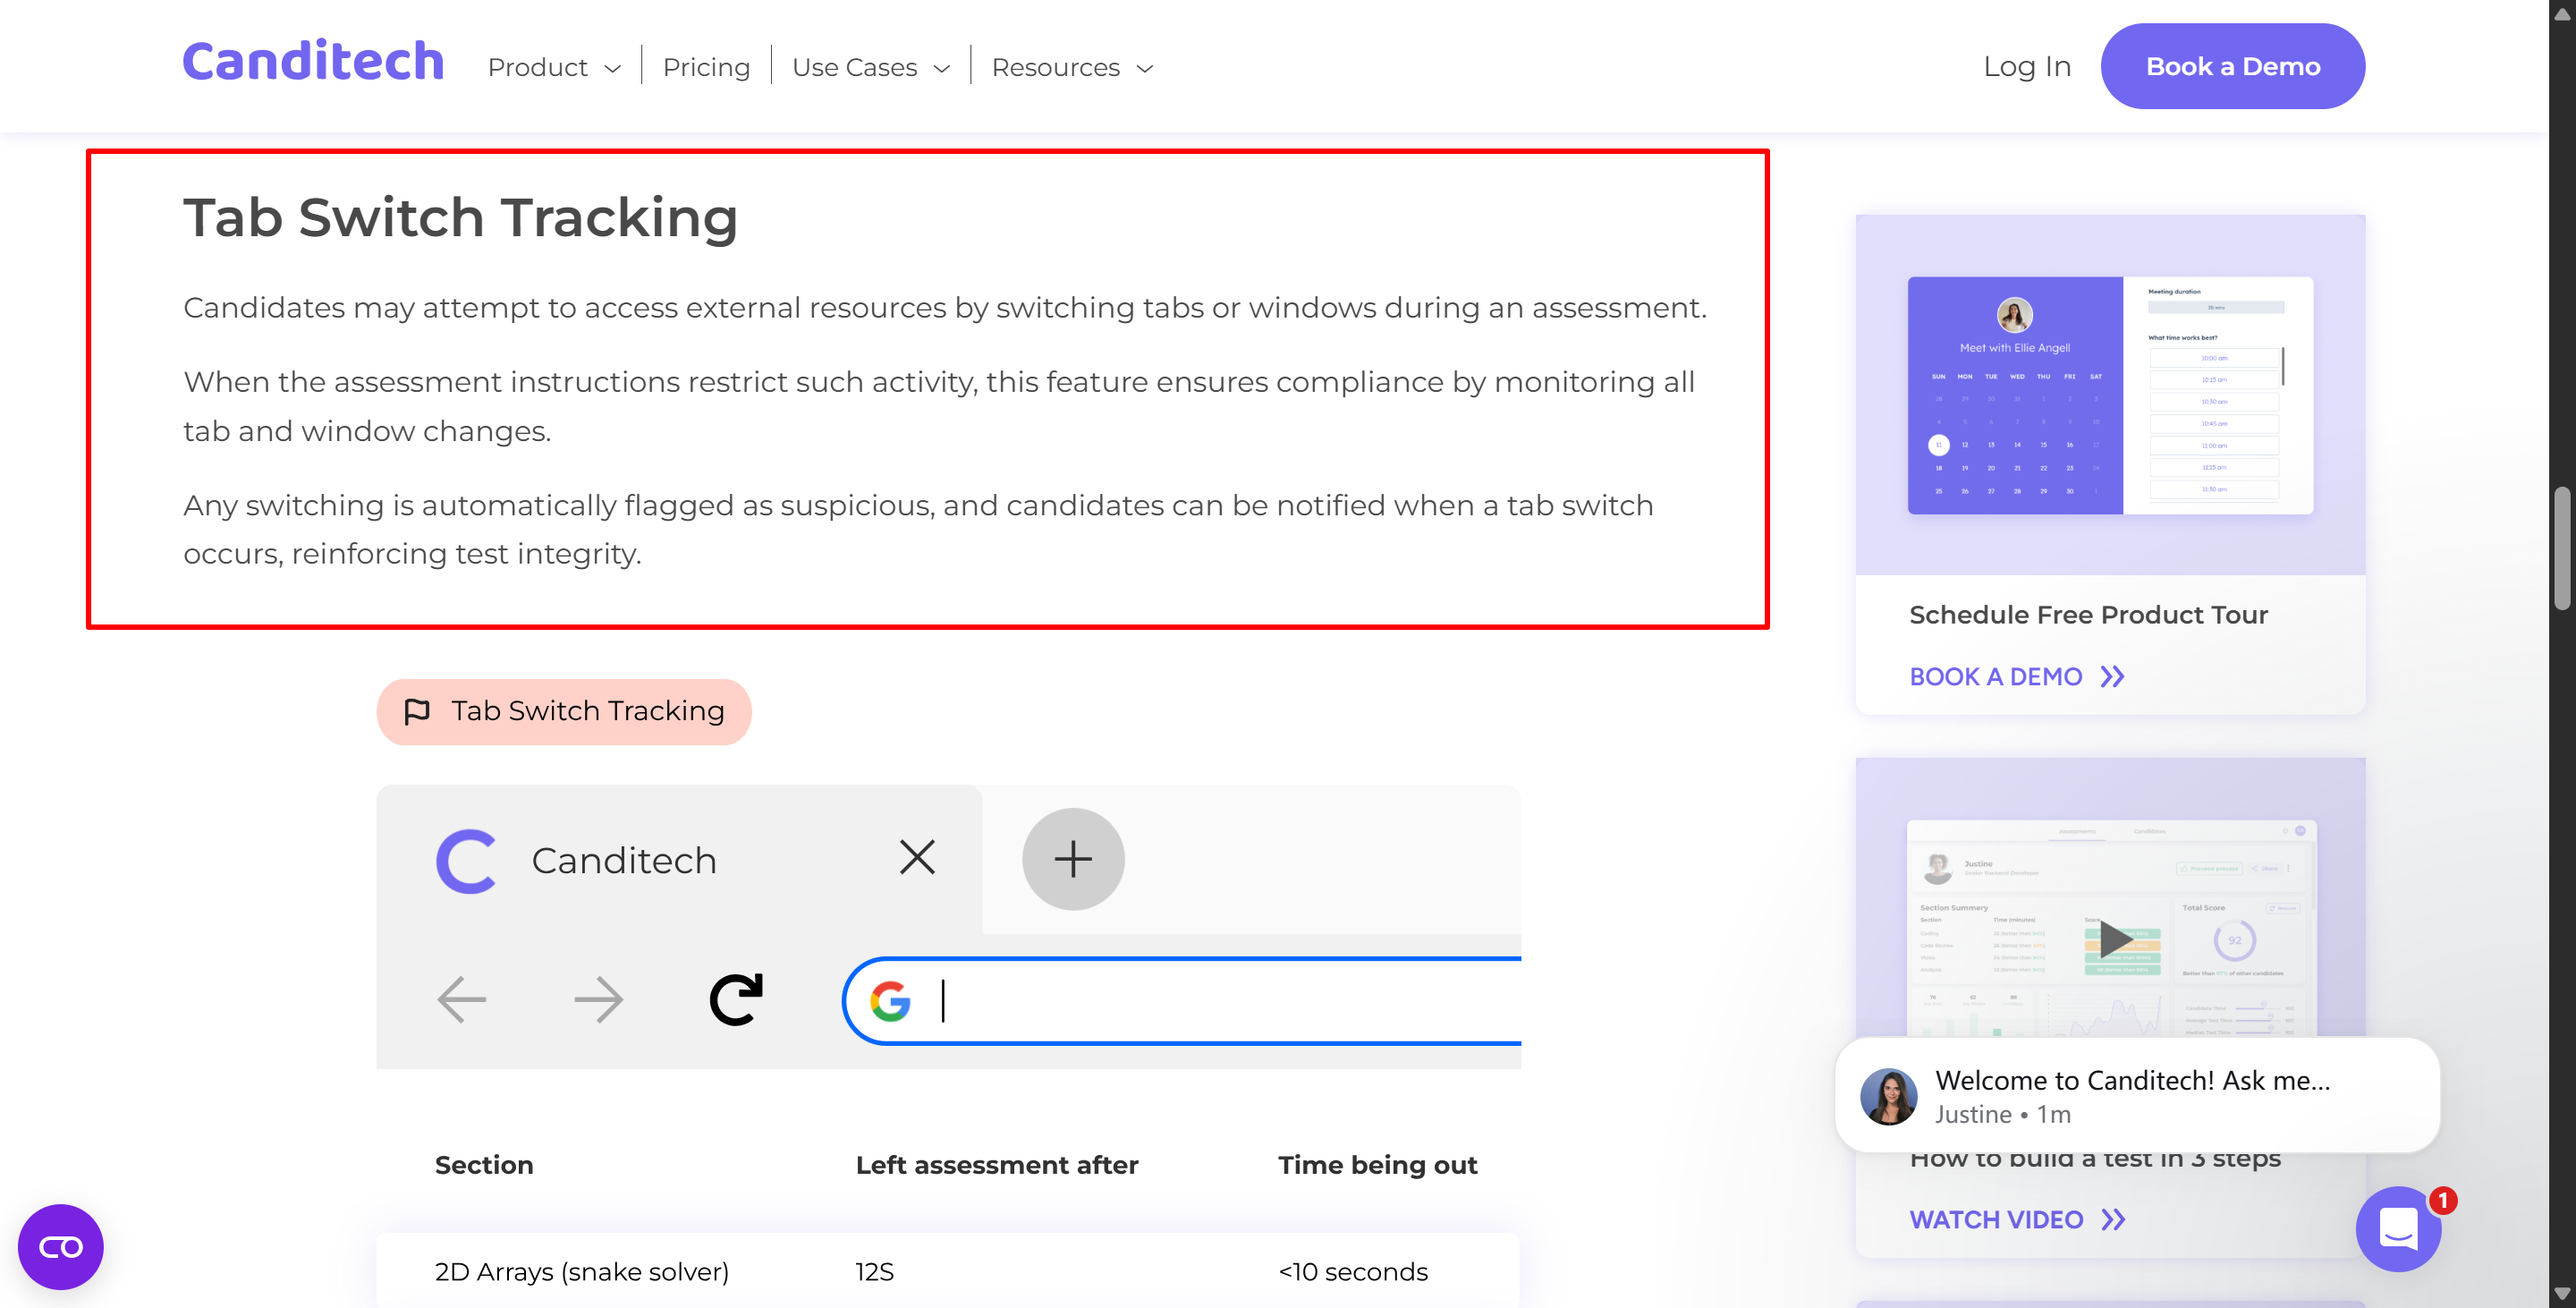Click the purple accessibility widget button
The width and height of the screenshot is (2576, 1308).
[x=60, y=1247]
